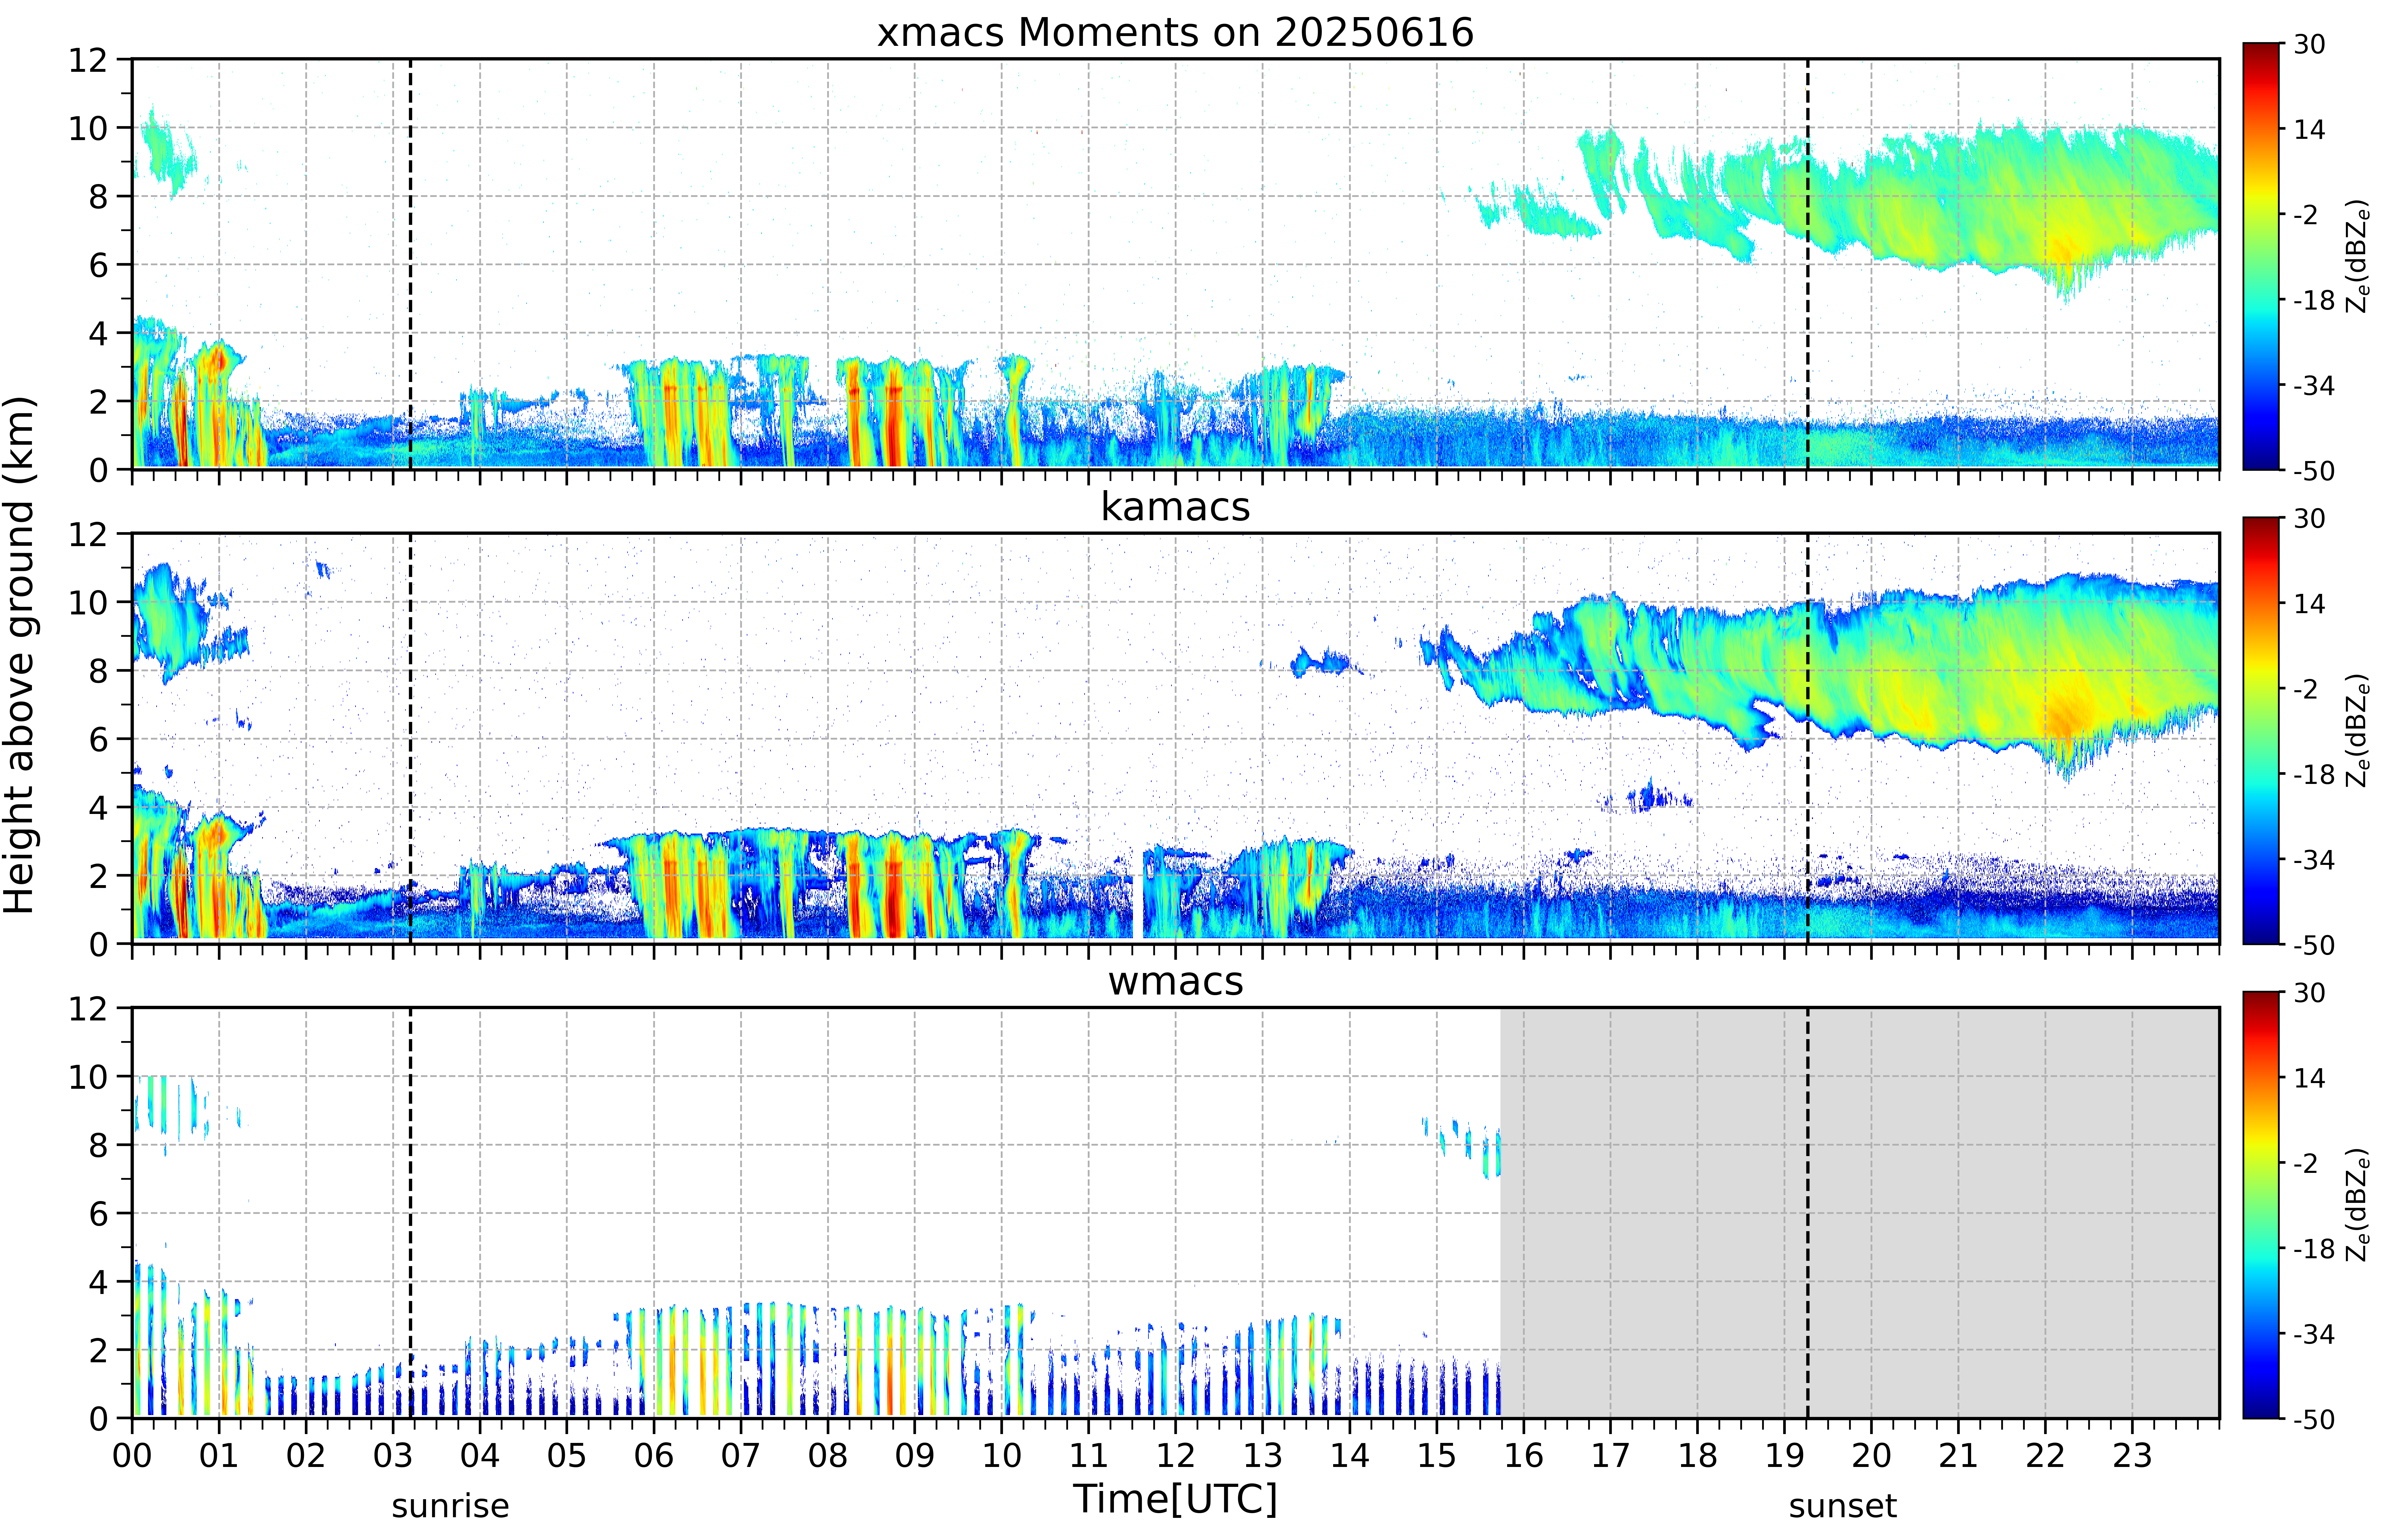Click the sunset dashed line in wmacs panel
The width and height of the screenshot is (2387, 1540).
click(x=1808, y=1213)
